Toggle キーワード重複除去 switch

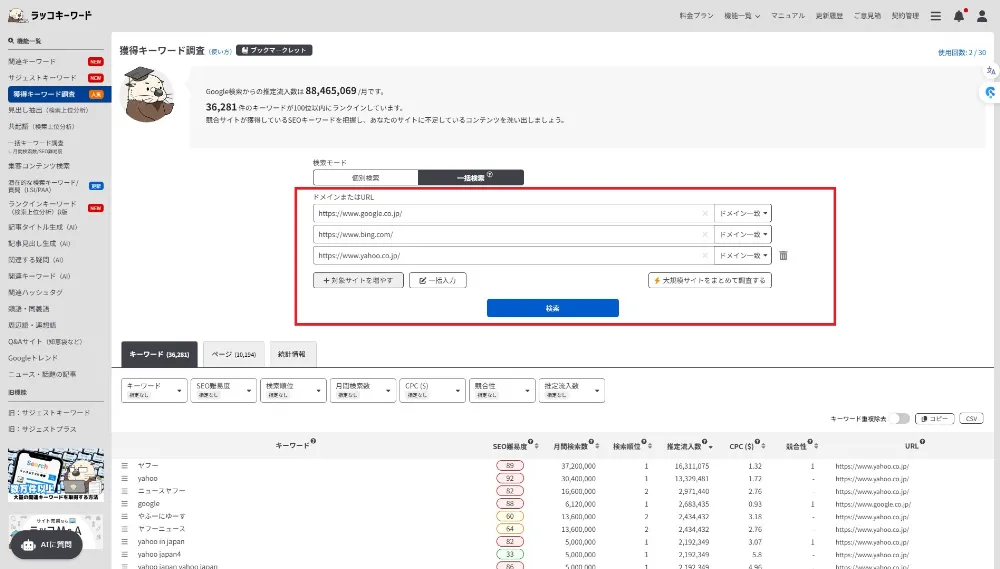tap(901, 418)
